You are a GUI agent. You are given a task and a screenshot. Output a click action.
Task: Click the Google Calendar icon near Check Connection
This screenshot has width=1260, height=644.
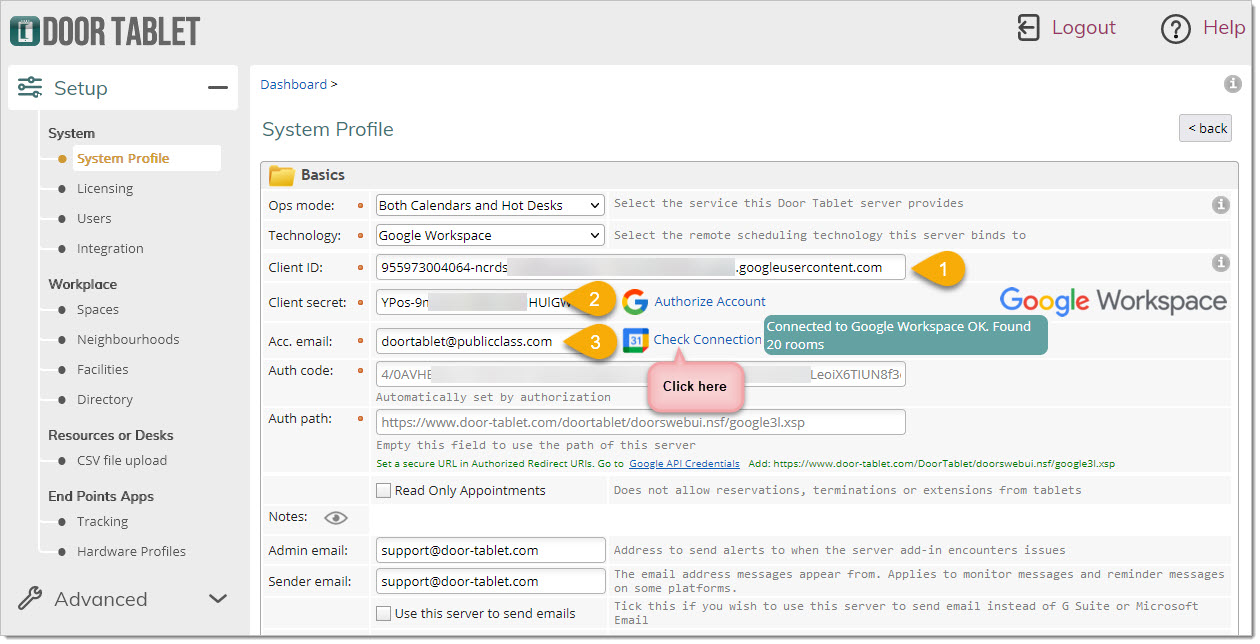pos(635,340)
